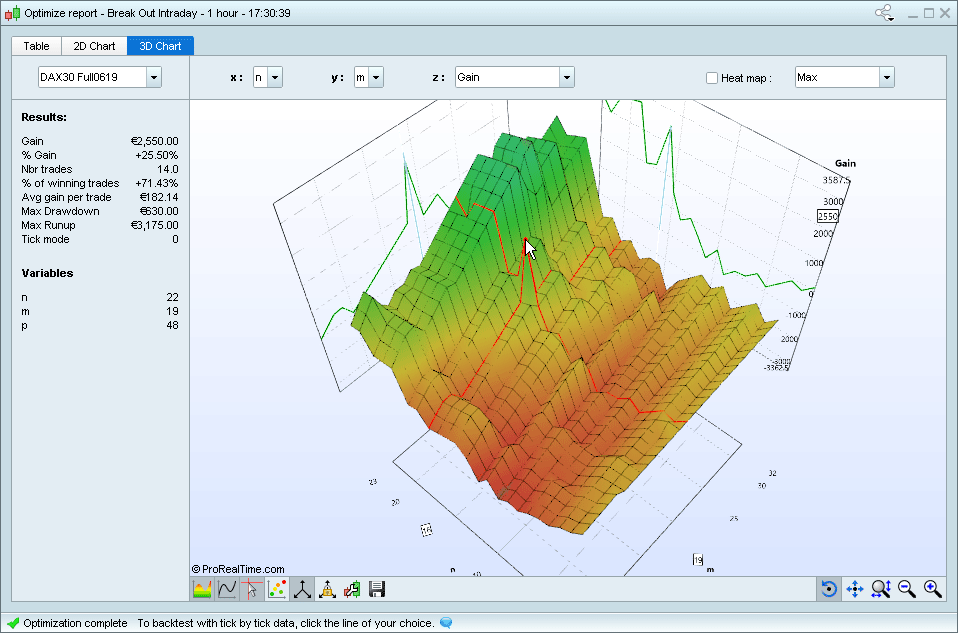Save the chart using the floppy disk icon
This screenshot has height=633, width=958.
[x=376, y=589]
